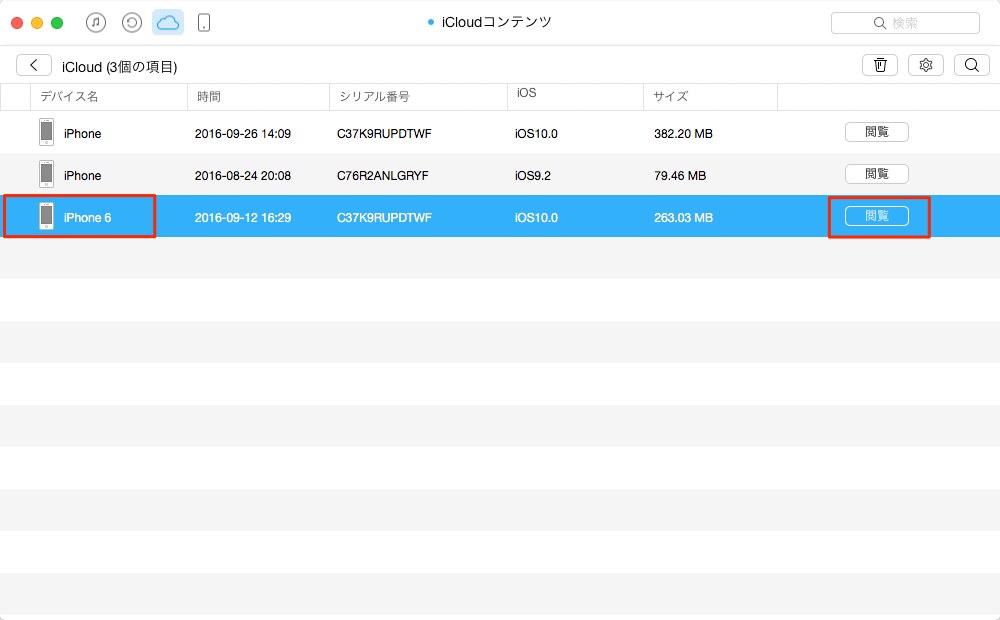
Task: Click the iOS9.2 version cell
Action: pyautogui.click(x=533, y=176)
